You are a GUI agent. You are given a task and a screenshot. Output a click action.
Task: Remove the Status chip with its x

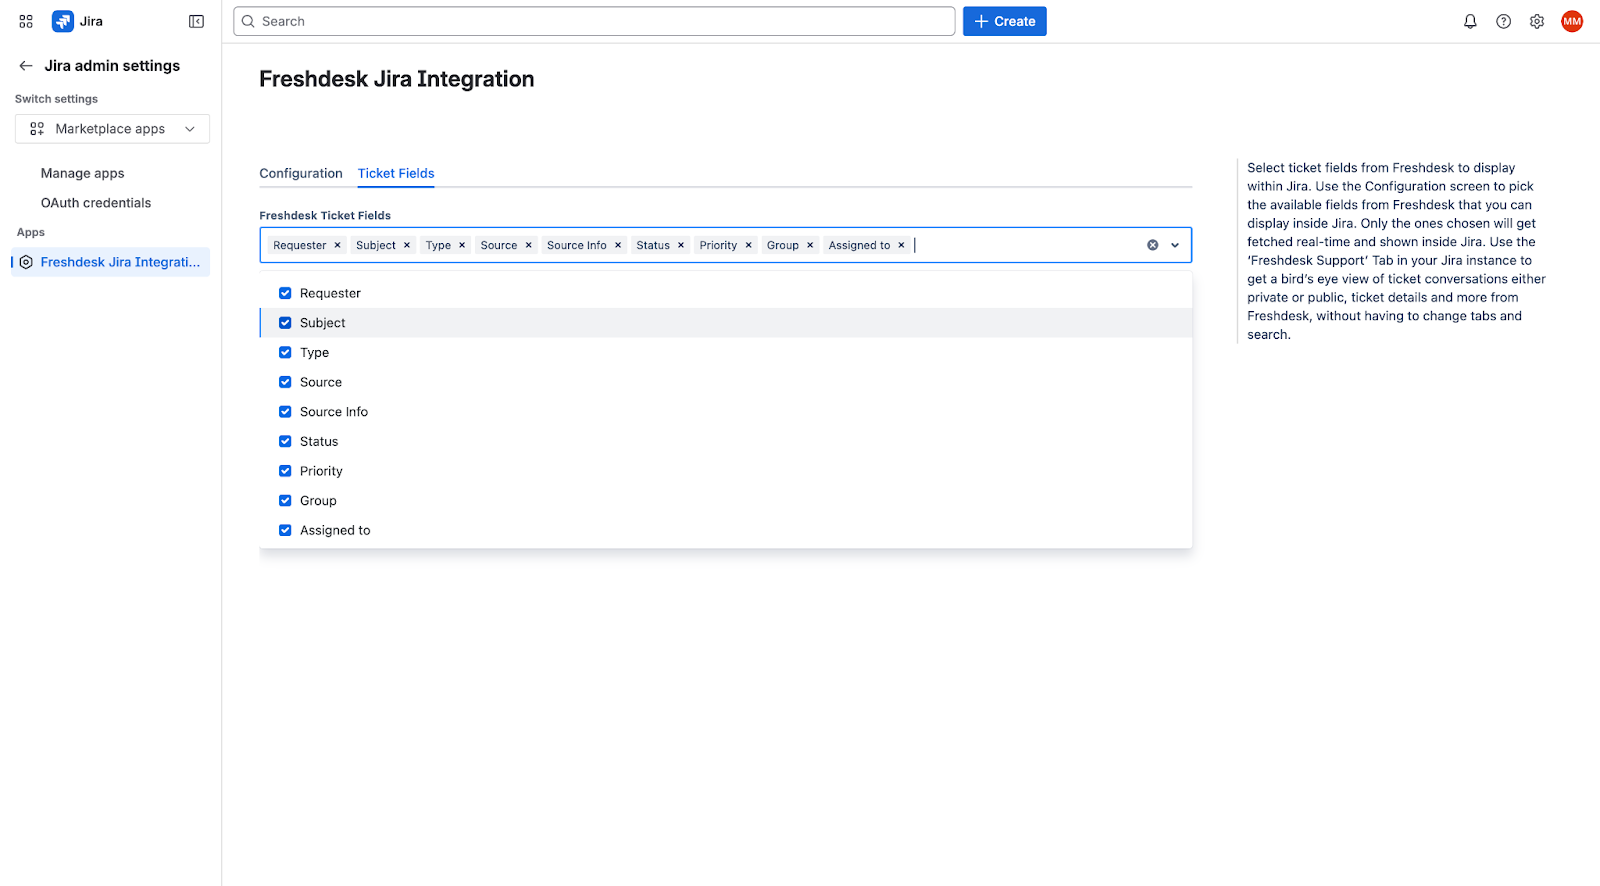(x=681, y=245)
